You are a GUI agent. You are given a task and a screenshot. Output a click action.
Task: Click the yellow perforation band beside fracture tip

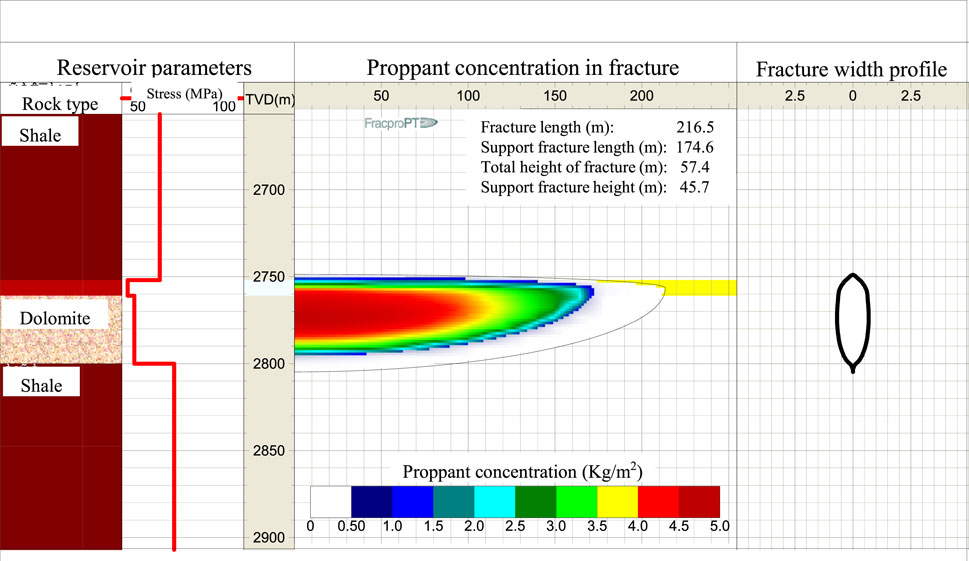coord(700,288)
